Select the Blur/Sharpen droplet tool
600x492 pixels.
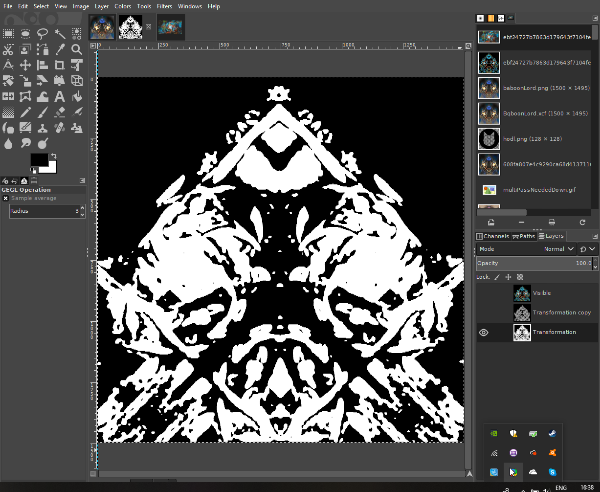click(x=8, y=143)
